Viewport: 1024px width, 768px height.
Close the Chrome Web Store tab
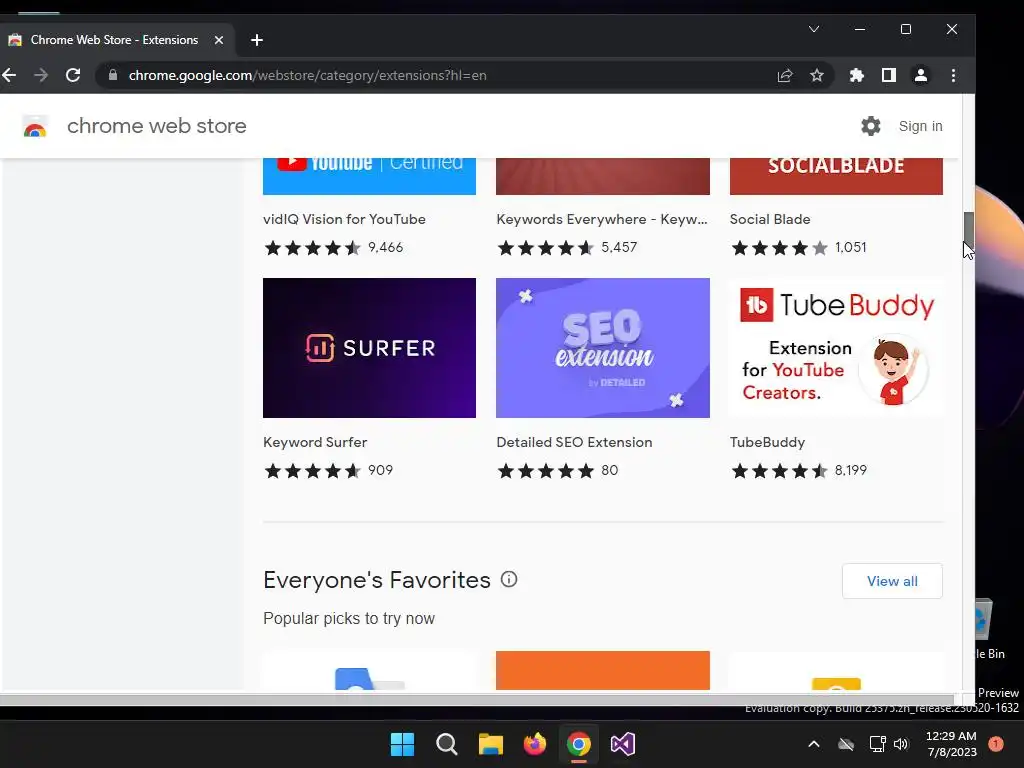219,40
